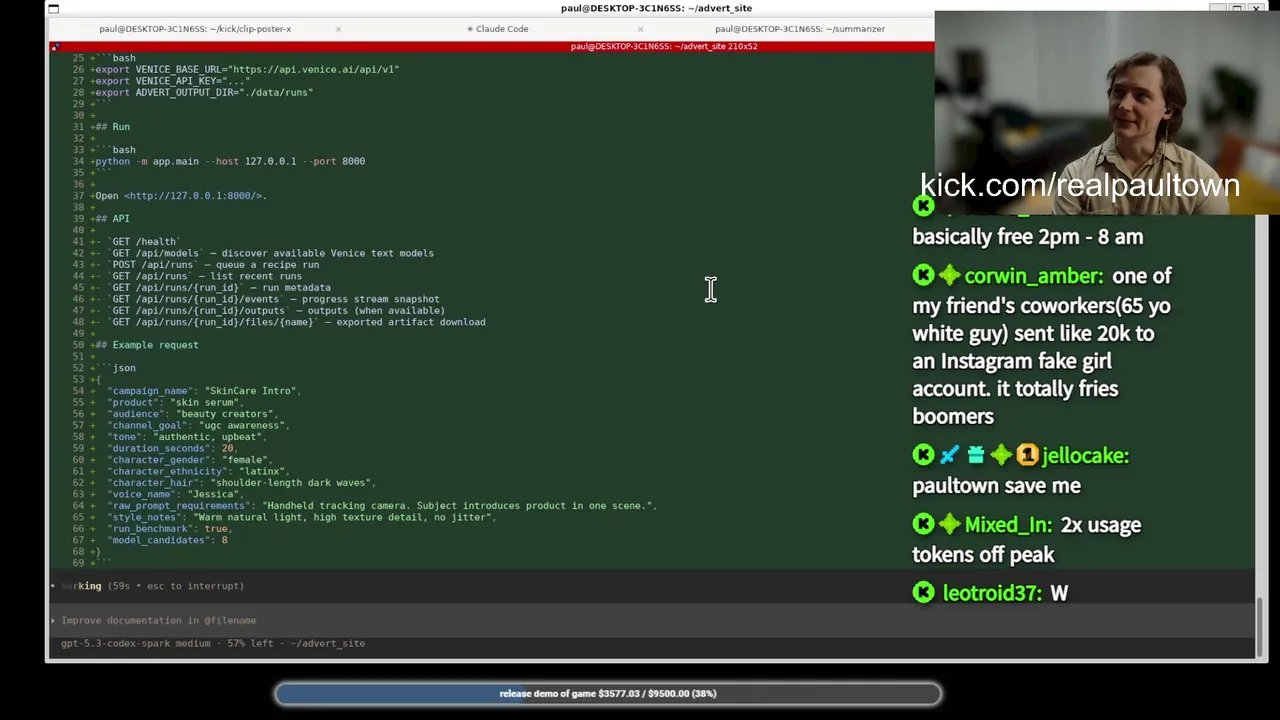1280x720 pixels.
Task: Open corwin_amber's username in chat
Action: pyautogui.click(x=1034, y=276)
